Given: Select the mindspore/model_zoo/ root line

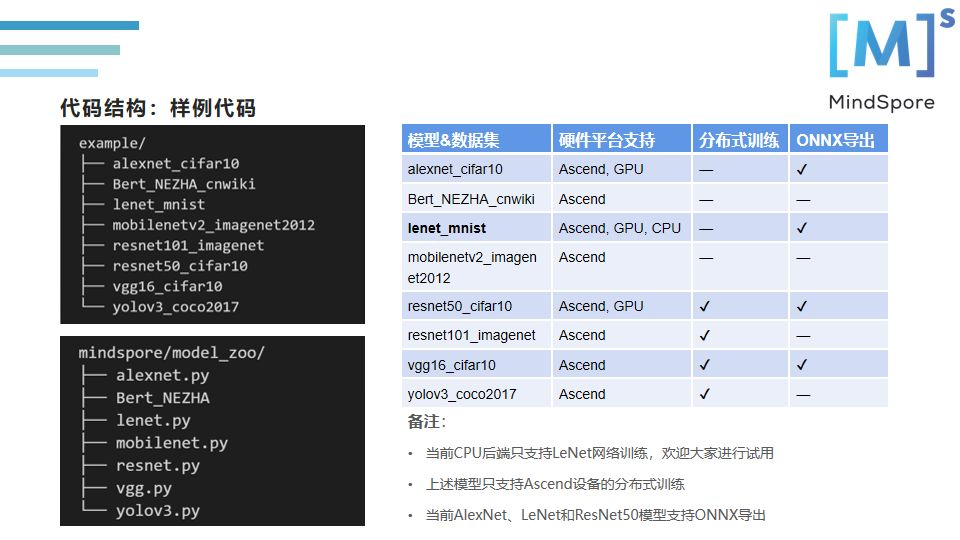Looking at the screenshot, I should coord(171,353).
